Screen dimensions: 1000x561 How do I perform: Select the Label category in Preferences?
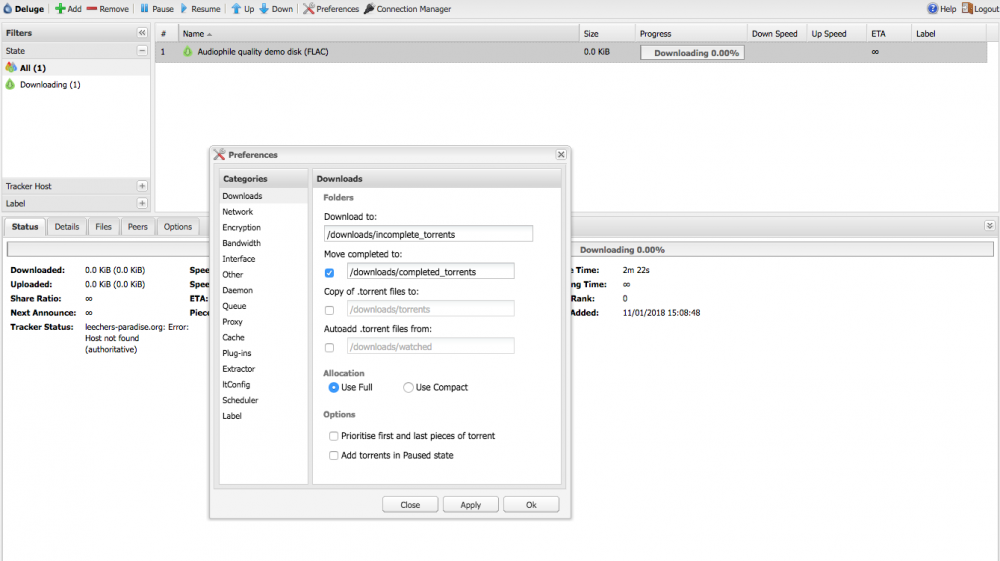pos(263,416)
